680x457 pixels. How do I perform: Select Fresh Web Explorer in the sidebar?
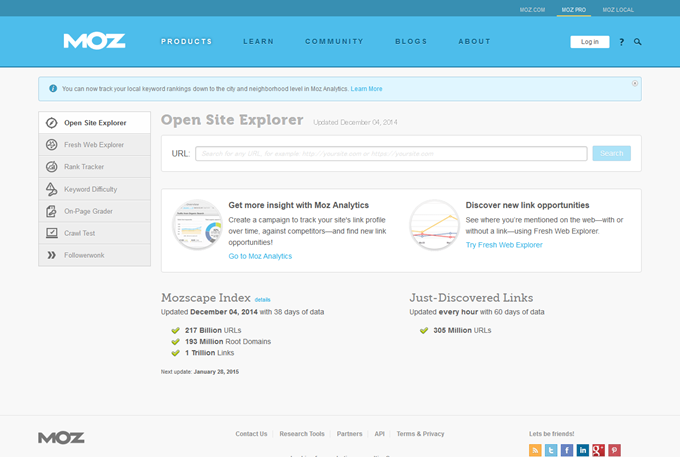point(95,145)
